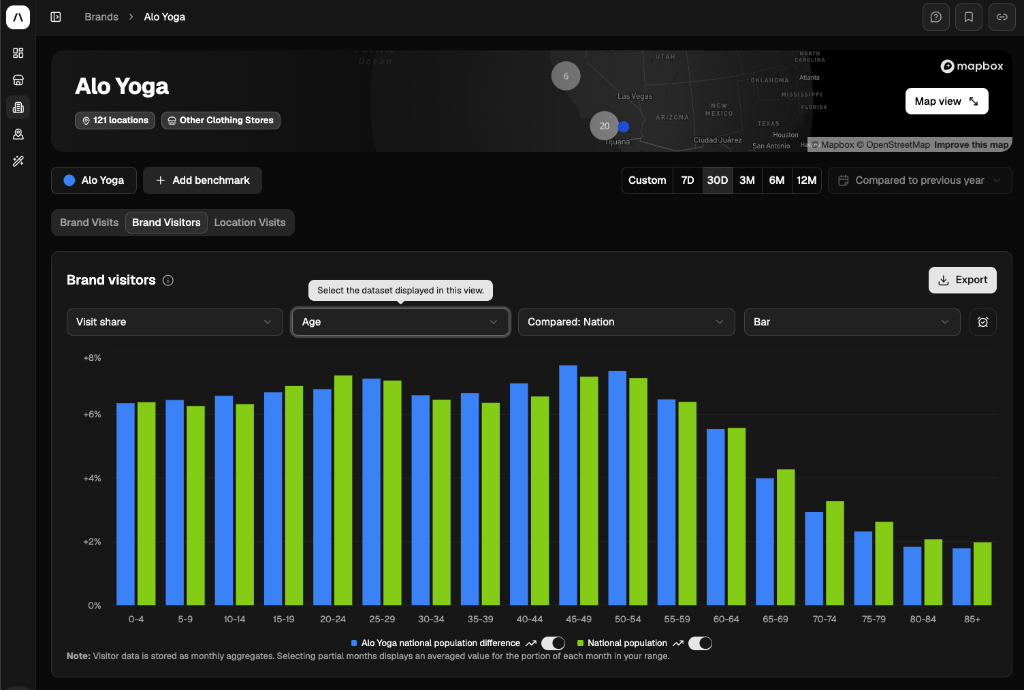Click the blue location dot on map

[x=624, y=127]
